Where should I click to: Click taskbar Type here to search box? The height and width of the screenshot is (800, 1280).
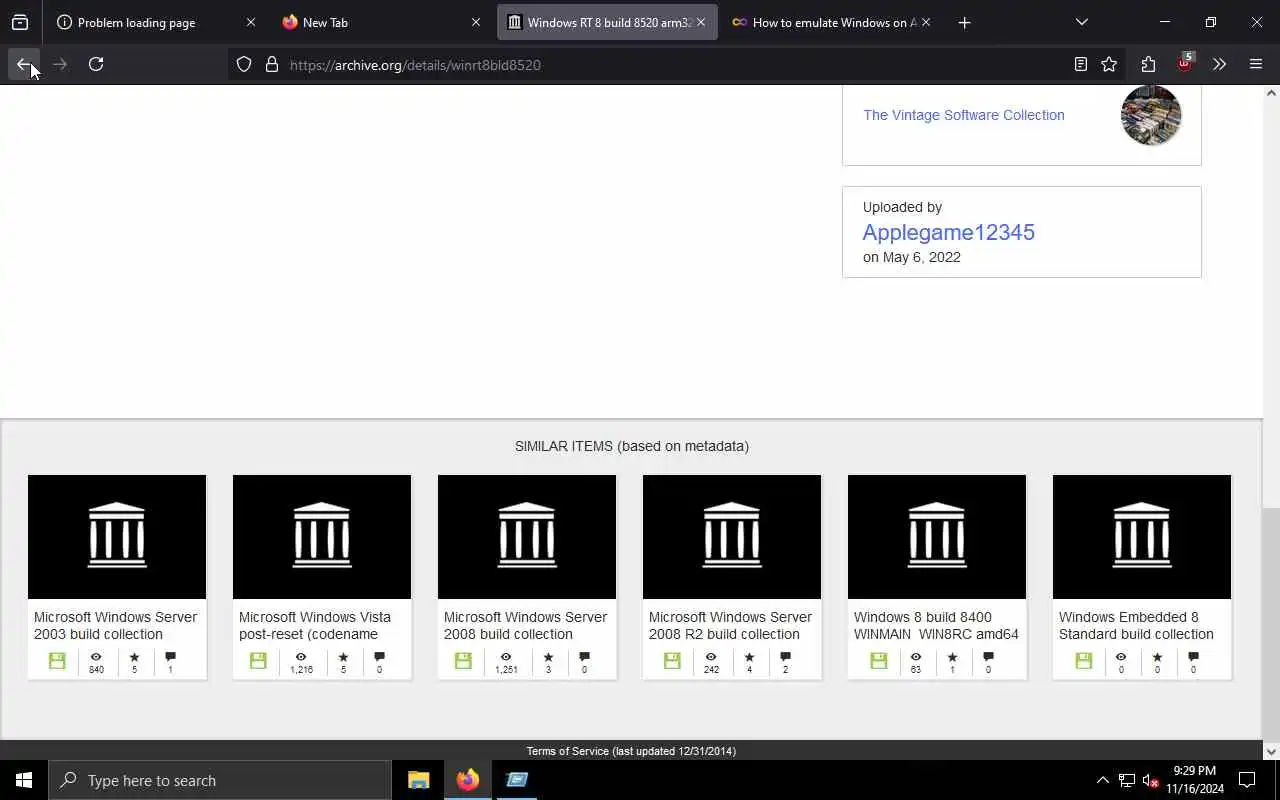[220, 780]
